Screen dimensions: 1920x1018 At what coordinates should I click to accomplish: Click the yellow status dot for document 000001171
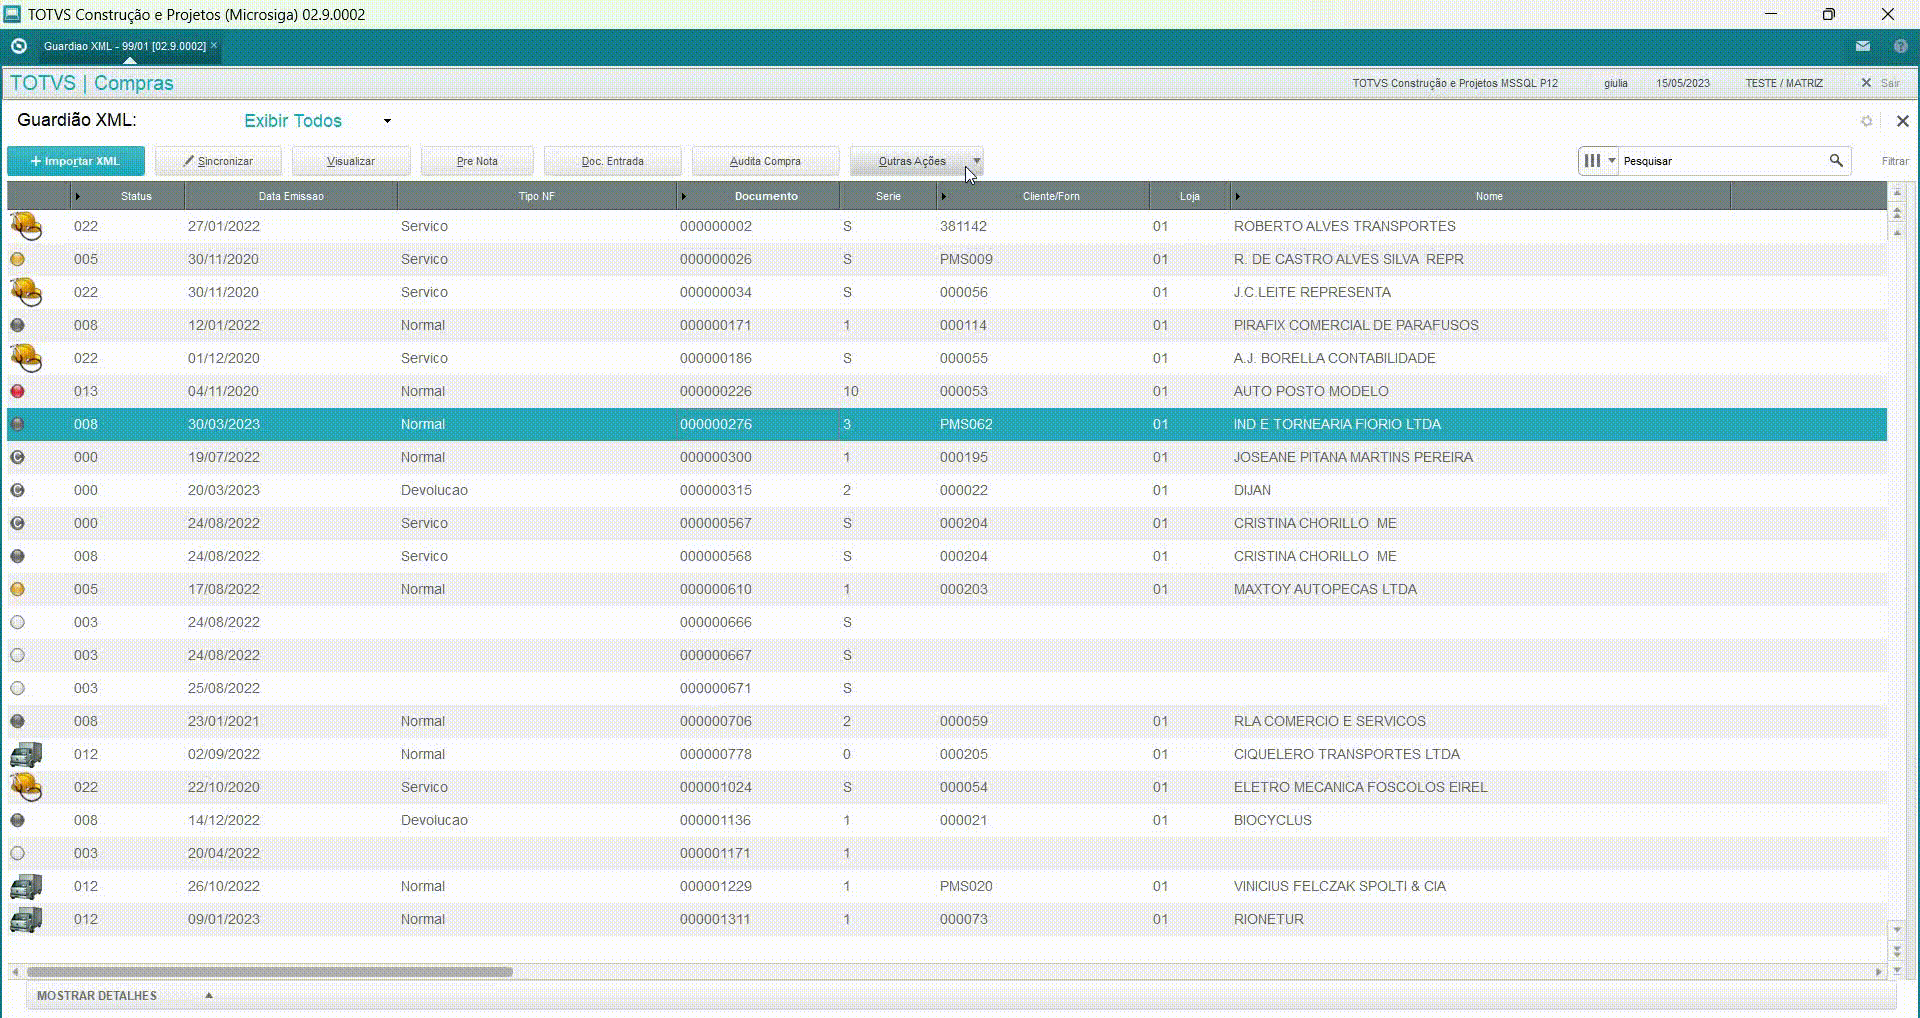17,853
